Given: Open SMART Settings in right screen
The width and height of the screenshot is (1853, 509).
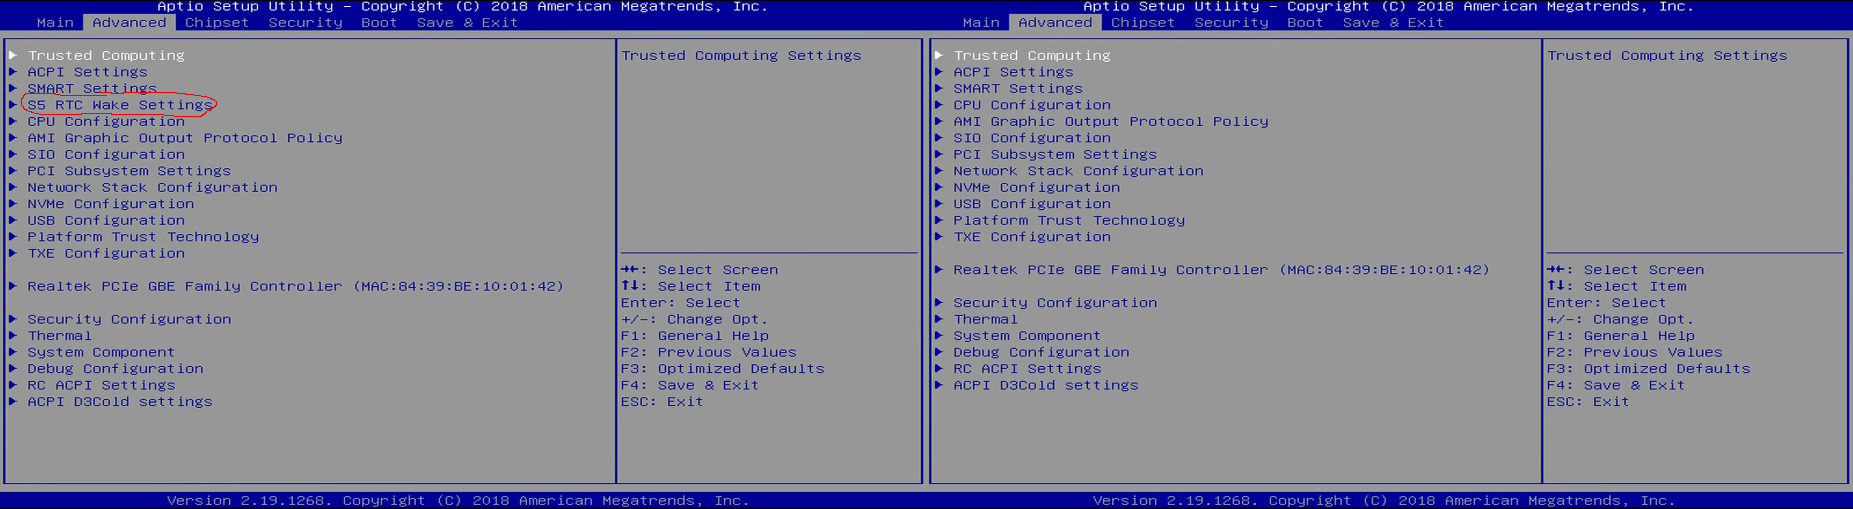Looking at the screenshot, I should pos(1018,88).
